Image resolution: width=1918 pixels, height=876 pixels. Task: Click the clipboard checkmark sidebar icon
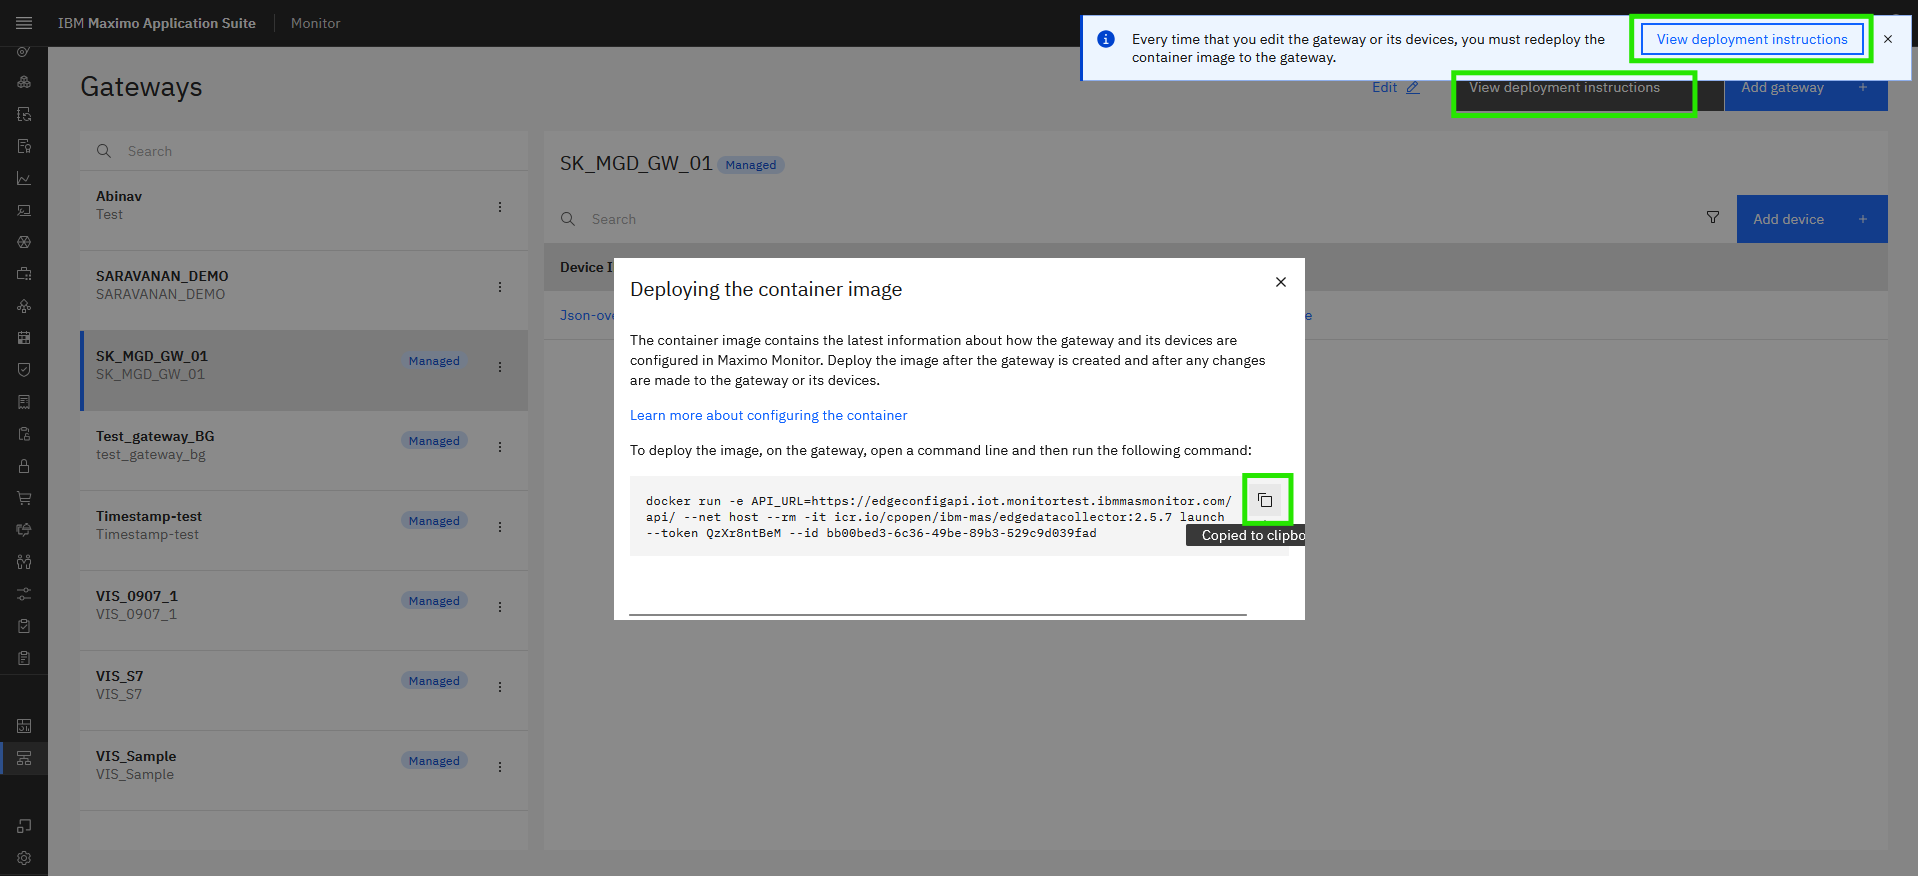coord(24,626)
